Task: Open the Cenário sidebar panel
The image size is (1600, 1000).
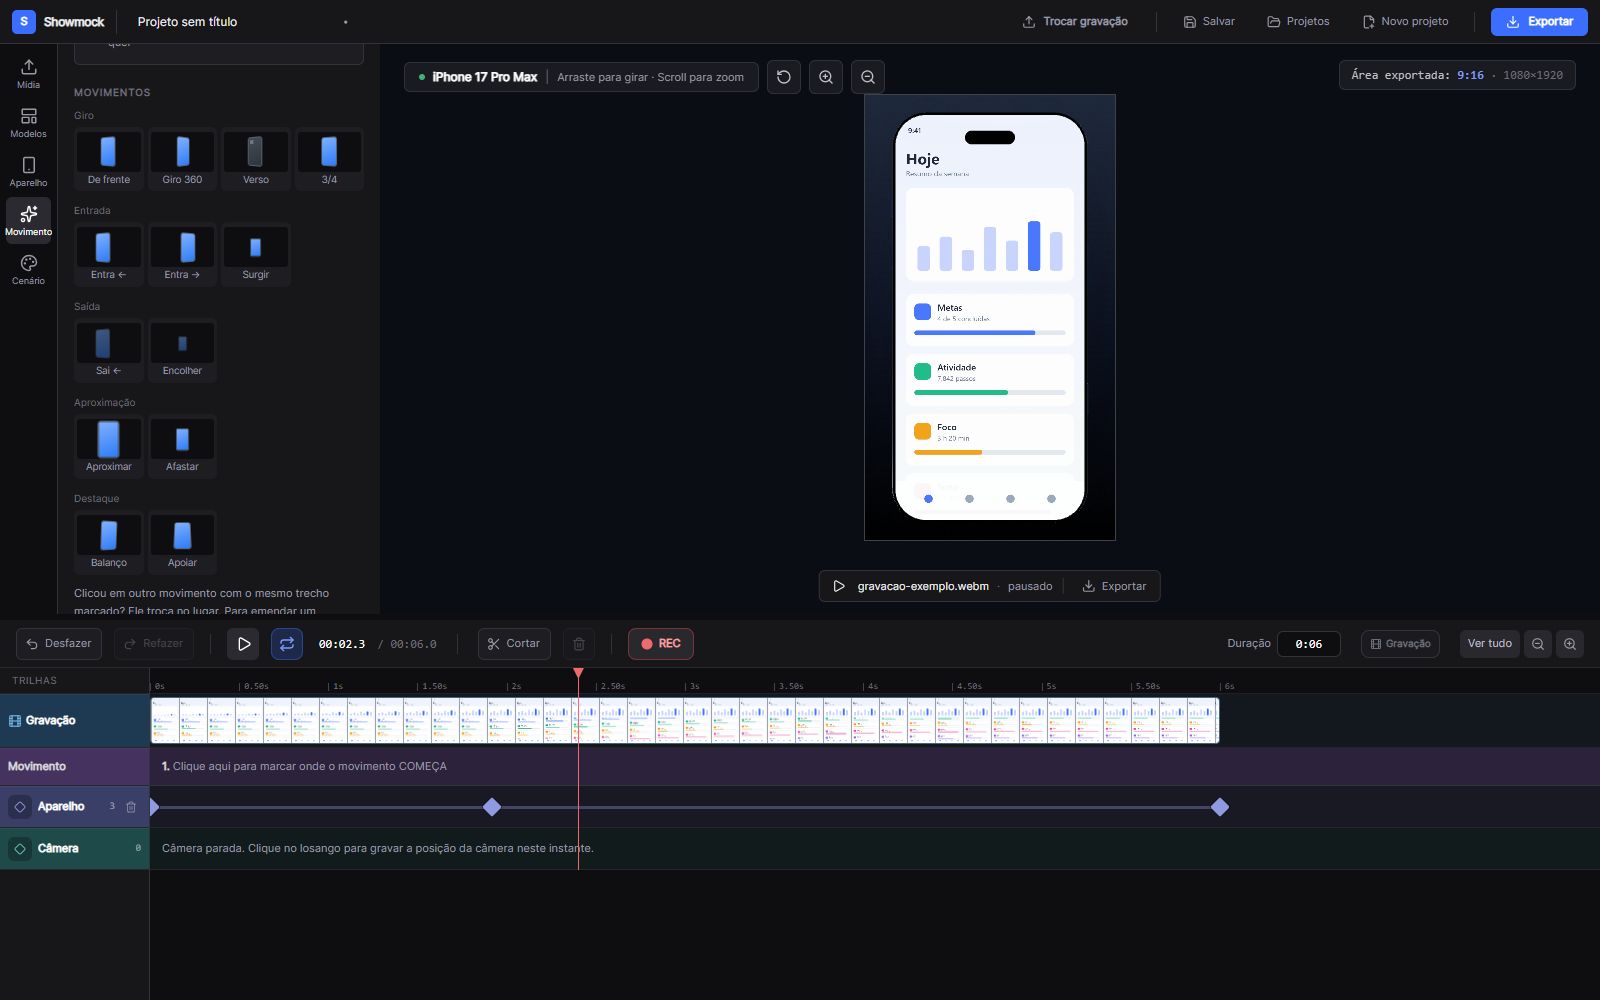Action: [x=28, y=270]
